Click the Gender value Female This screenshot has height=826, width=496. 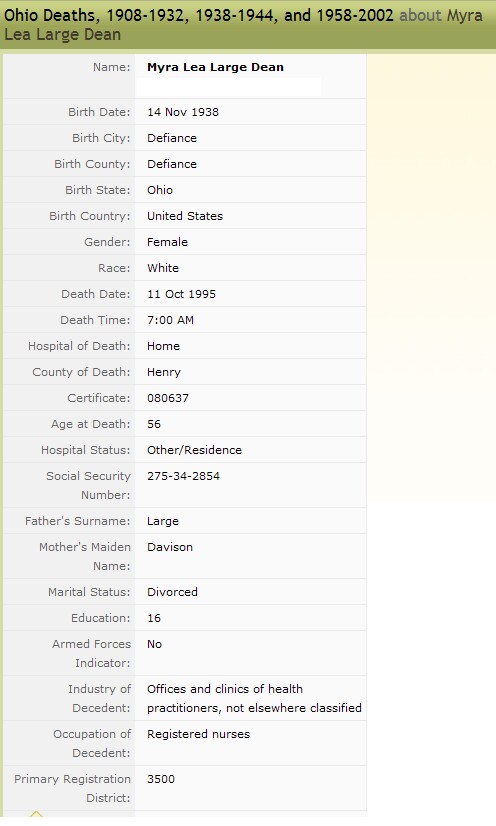[167, 242]
